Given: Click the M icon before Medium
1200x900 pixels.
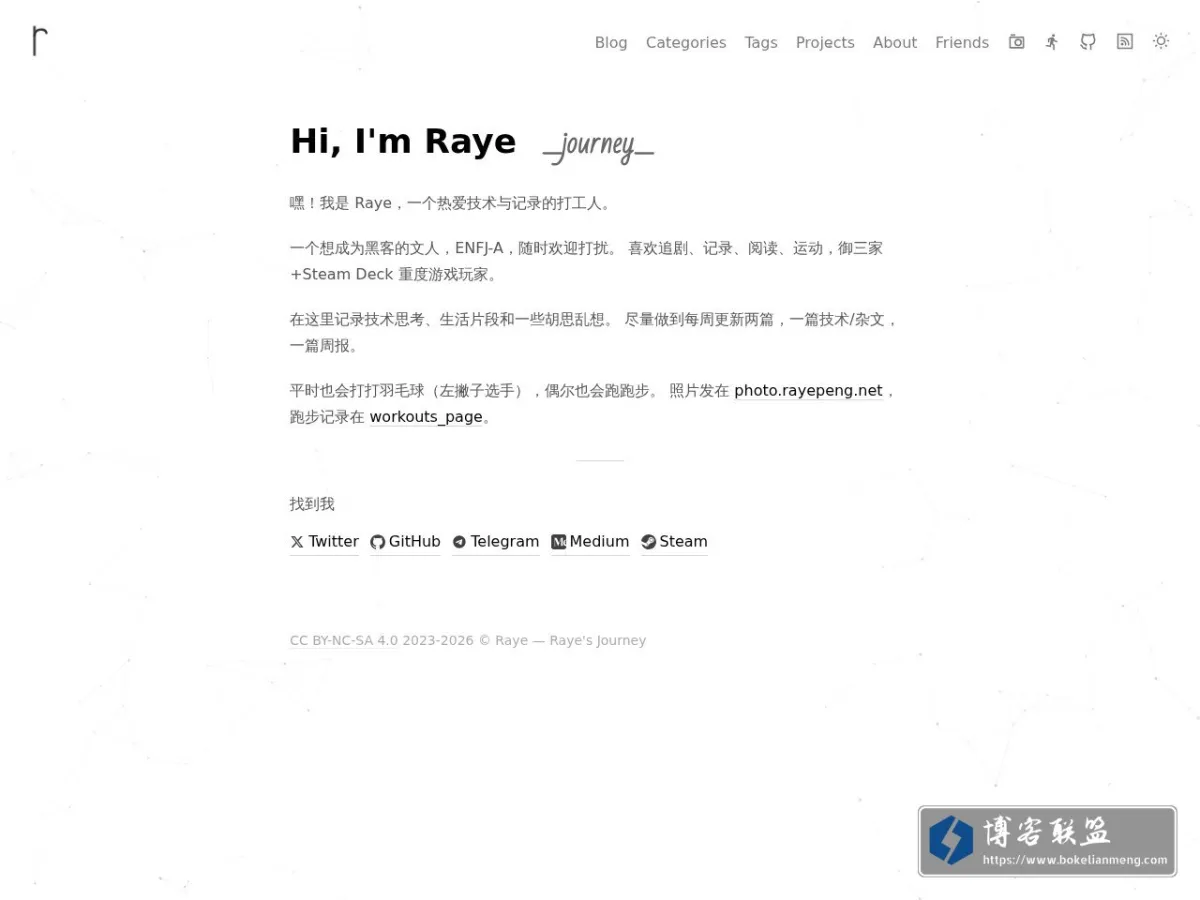Looking at the screenshot, I should tap(558, 542).
